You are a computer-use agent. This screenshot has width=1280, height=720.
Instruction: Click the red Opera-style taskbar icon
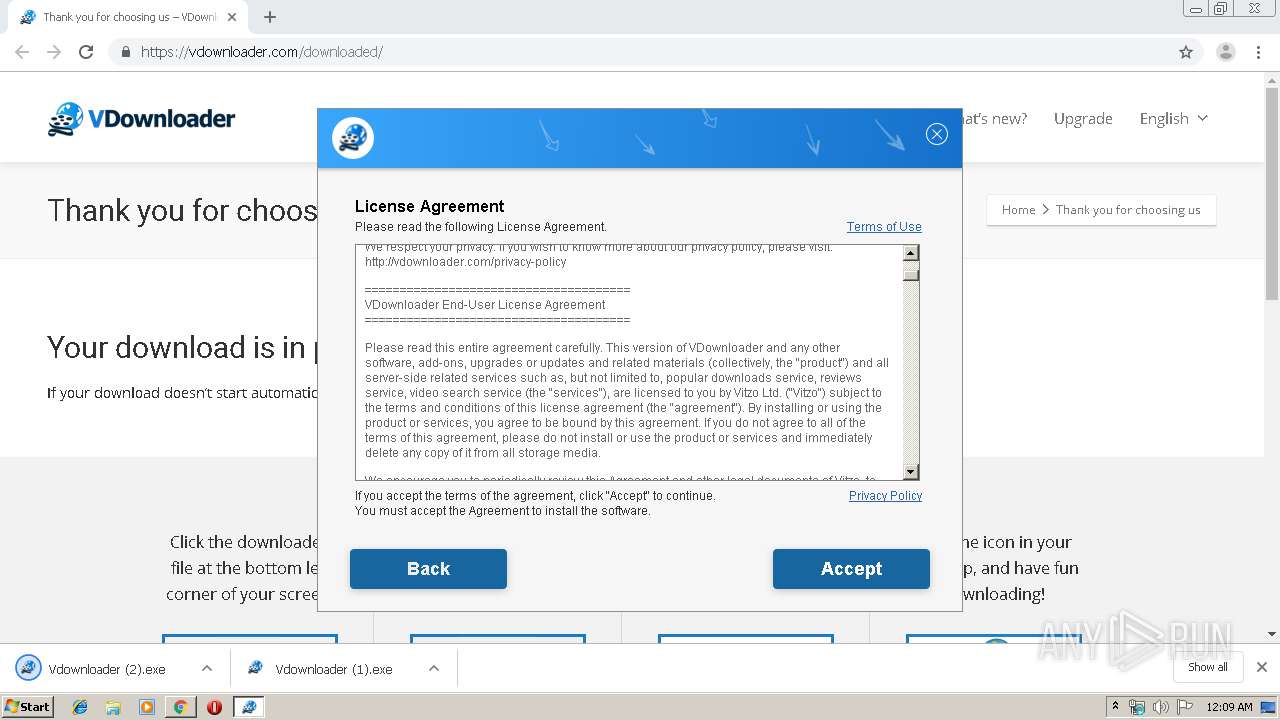pyautogui.click(x=214, y=707)
